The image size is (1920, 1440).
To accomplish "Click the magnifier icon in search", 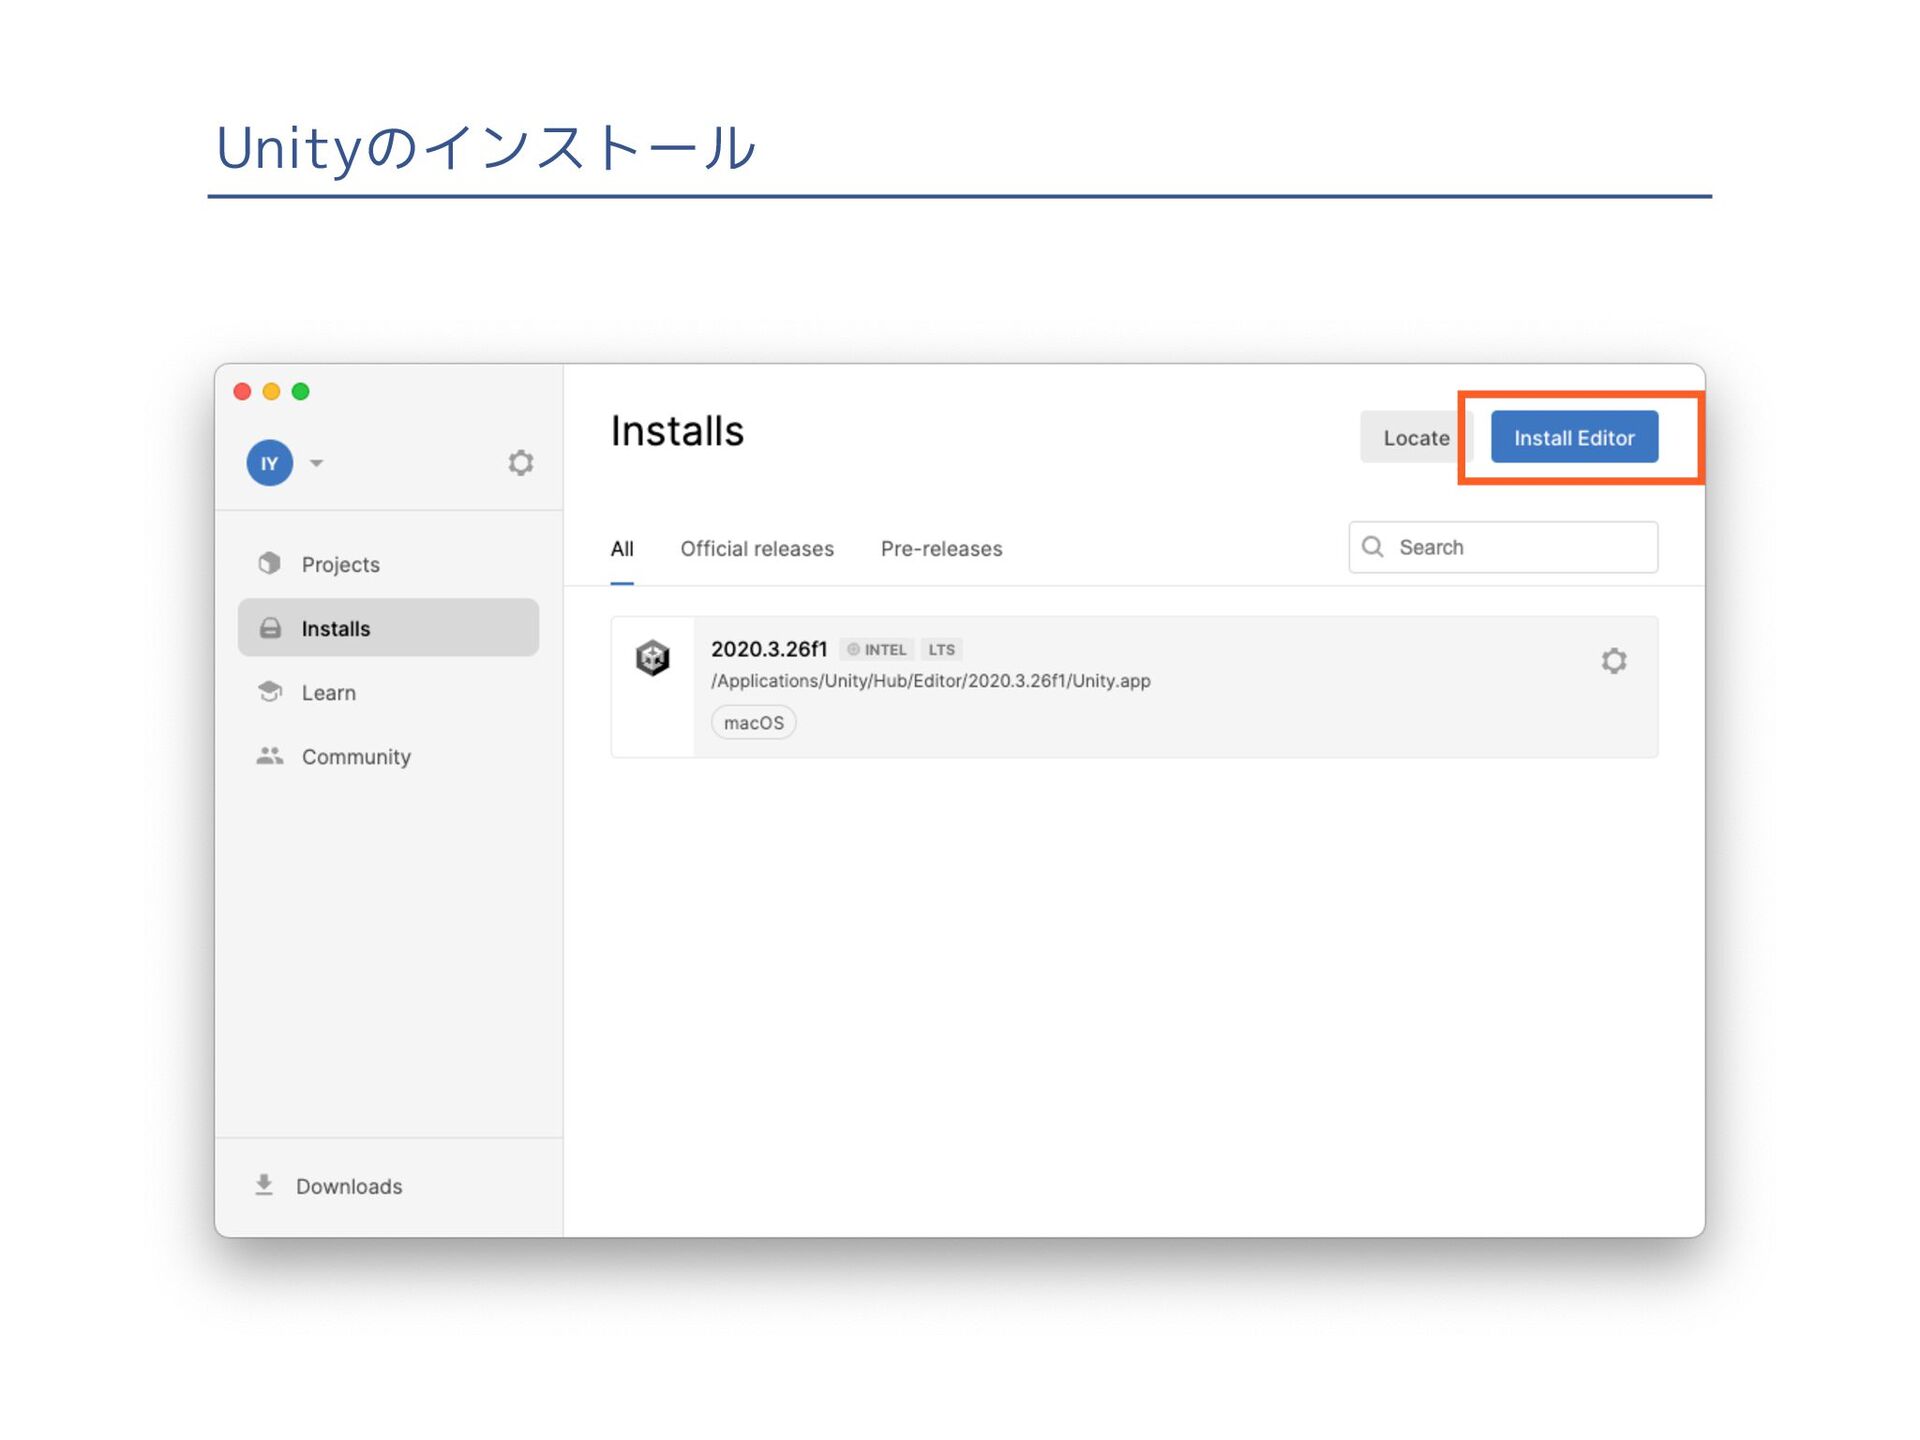I will (1373, 547).
